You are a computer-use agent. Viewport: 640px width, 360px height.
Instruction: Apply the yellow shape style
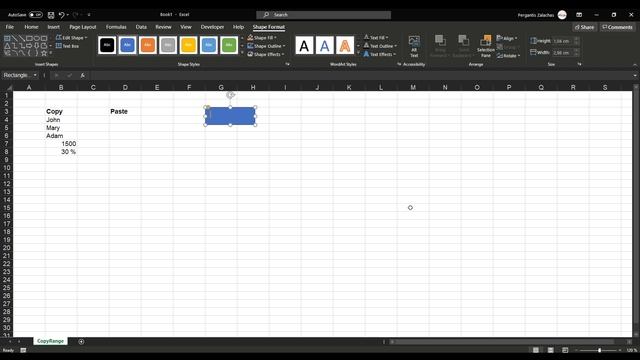point(189,45)
